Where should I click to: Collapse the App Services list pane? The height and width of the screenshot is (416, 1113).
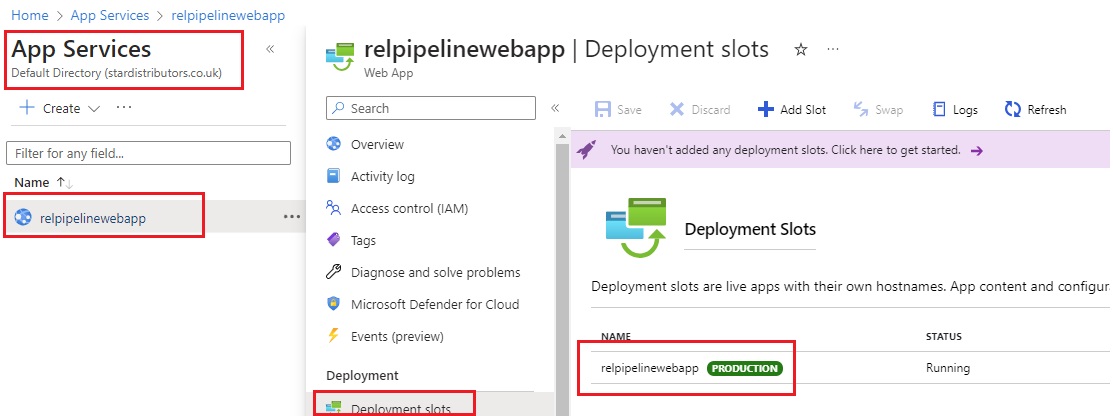click(270, 49)
